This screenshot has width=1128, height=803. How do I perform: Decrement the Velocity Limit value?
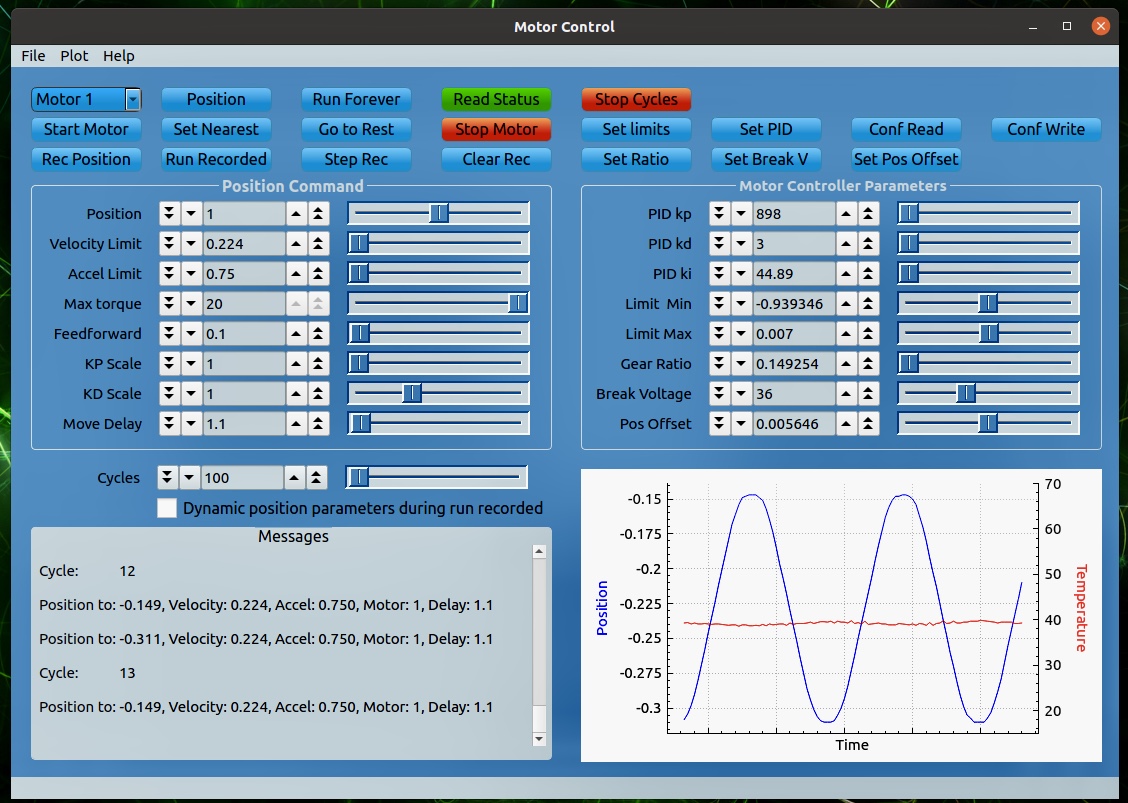(190, 243)
